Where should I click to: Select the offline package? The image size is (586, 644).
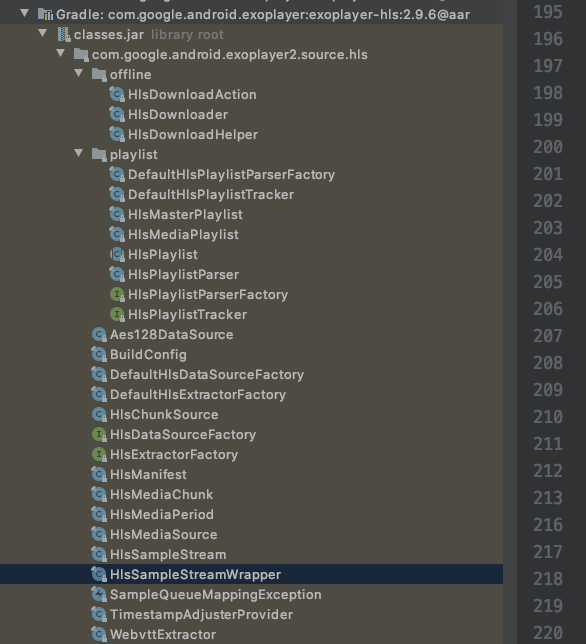131,75
